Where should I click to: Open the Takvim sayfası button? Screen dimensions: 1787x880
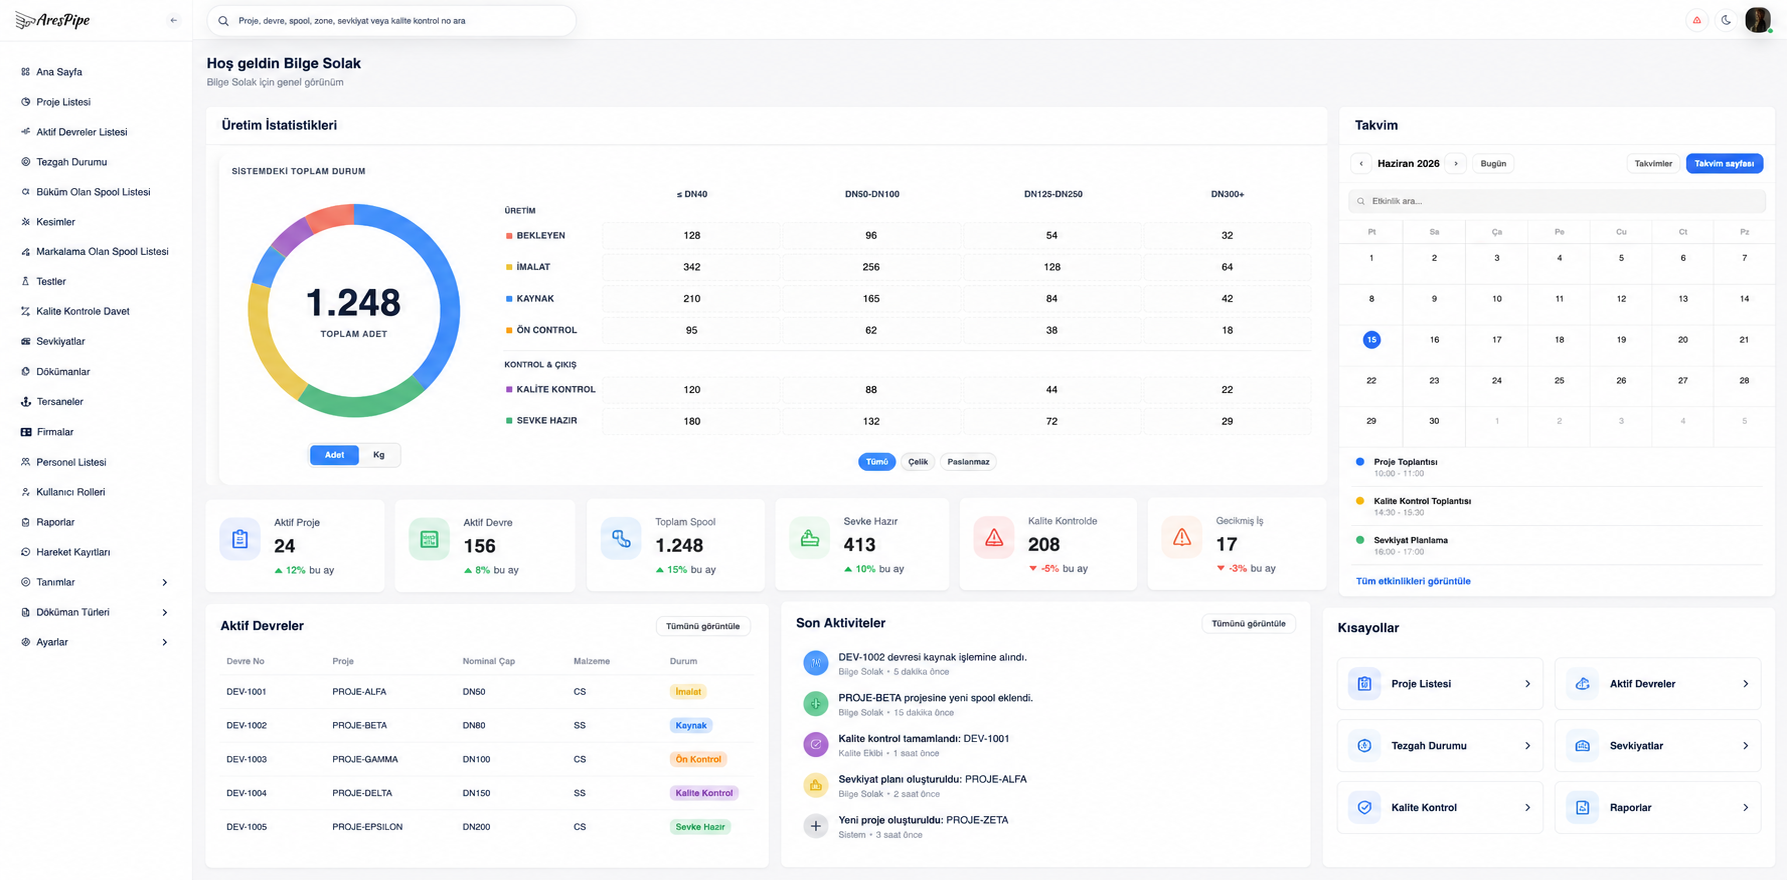[x=1724, y=163]
